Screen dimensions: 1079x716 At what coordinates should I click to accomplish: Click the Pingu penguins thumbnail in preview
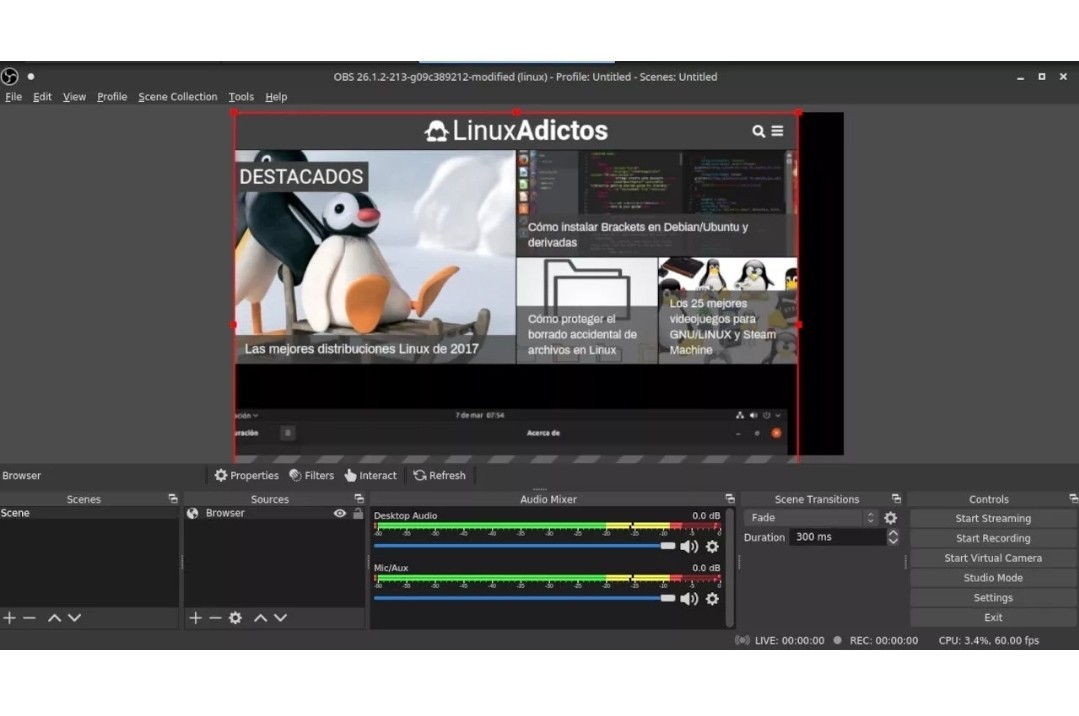click(375, 257)
